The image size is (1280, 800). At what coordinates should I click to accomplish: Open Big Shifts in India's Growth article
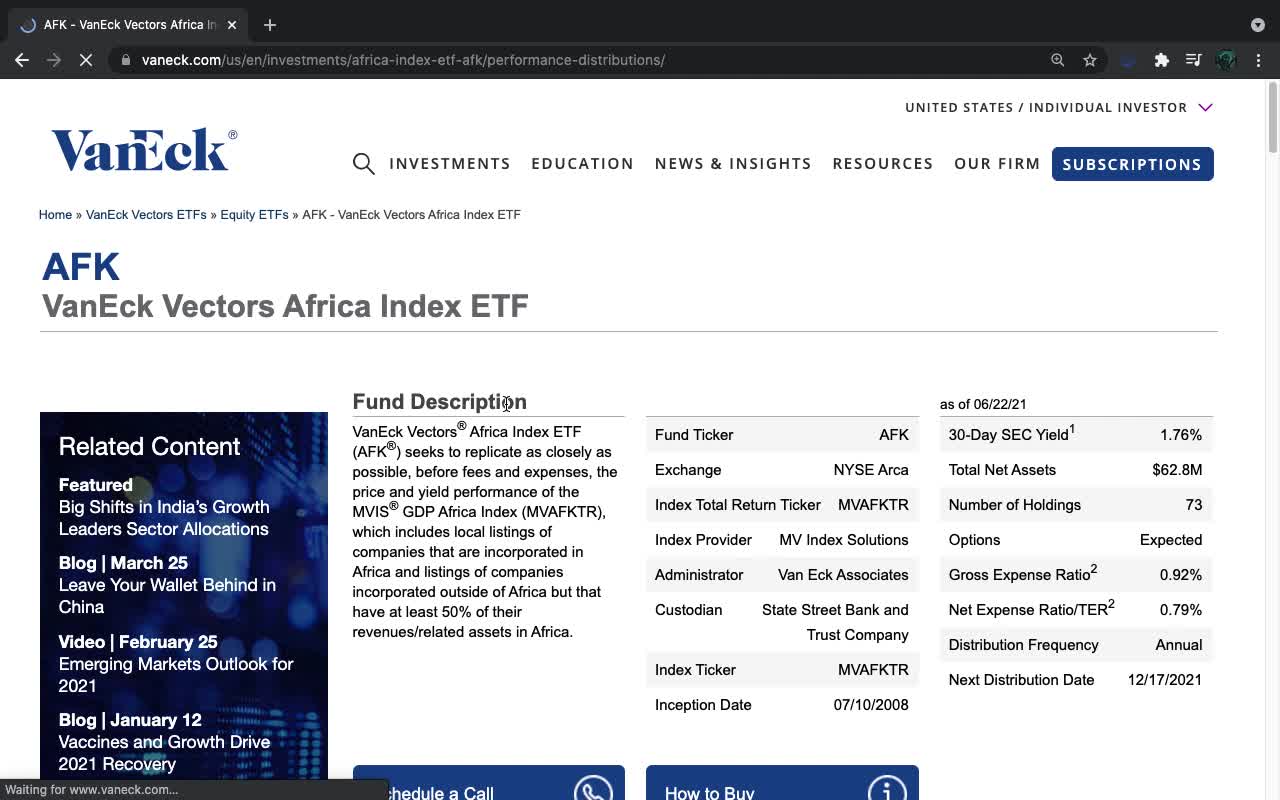pos(164,518)
